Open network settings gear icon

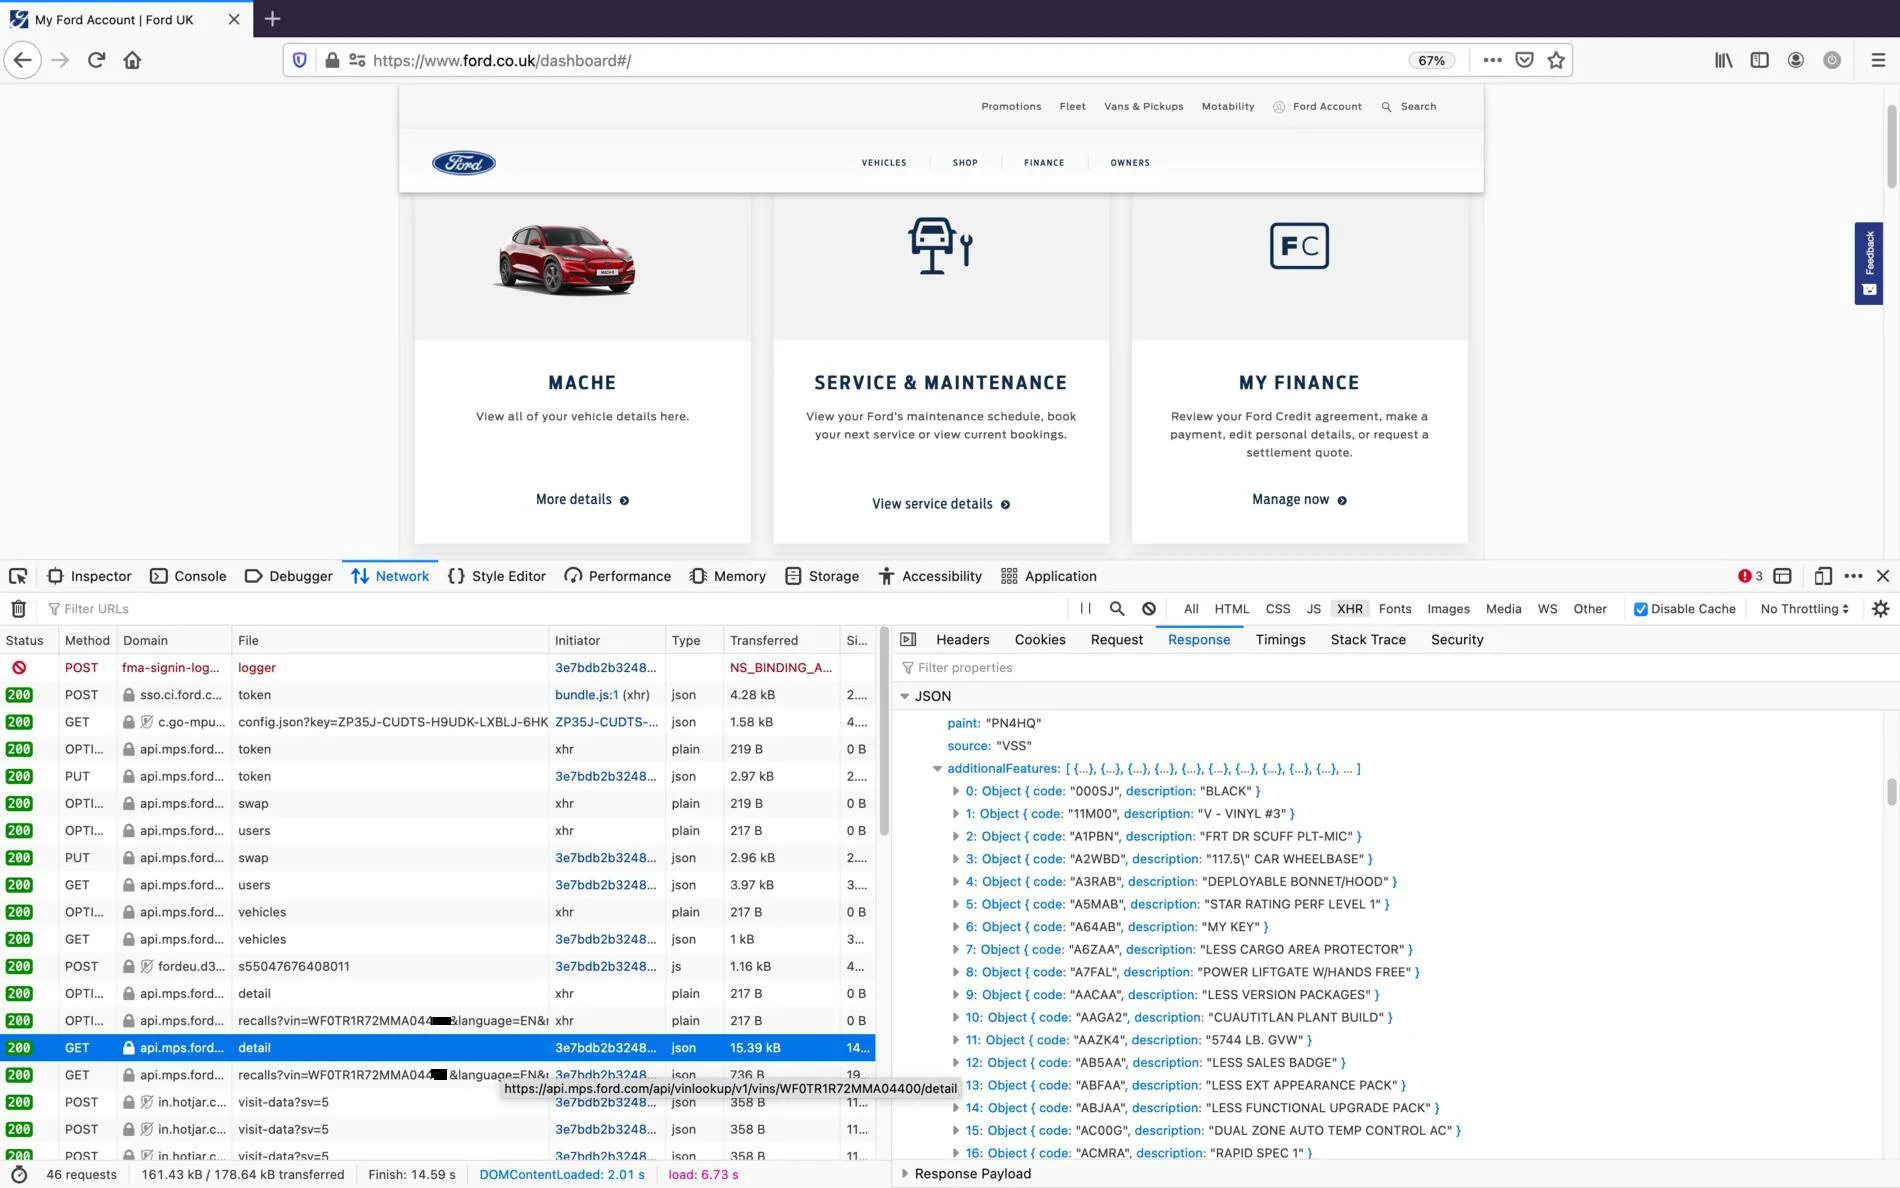tap(1880, 608)
